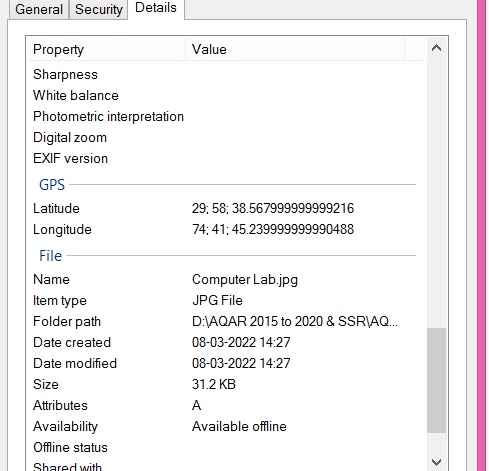Click the scrollbar down arrow

pyautogui.click(x=436, y=462)
